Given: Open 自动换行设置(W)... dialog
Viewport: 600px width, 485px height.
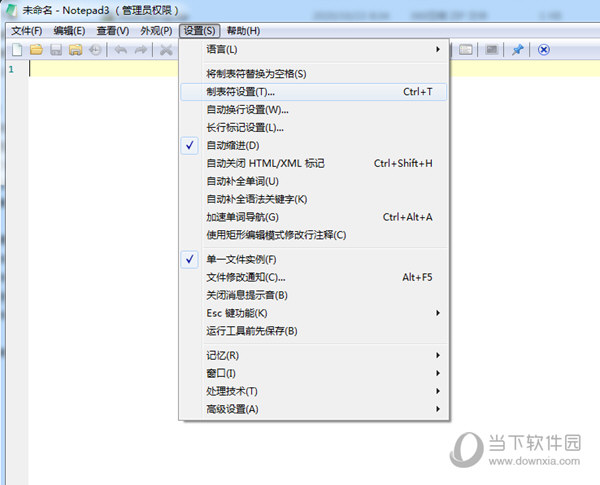Looking at the screenshot, I should [x=314, y=110].
